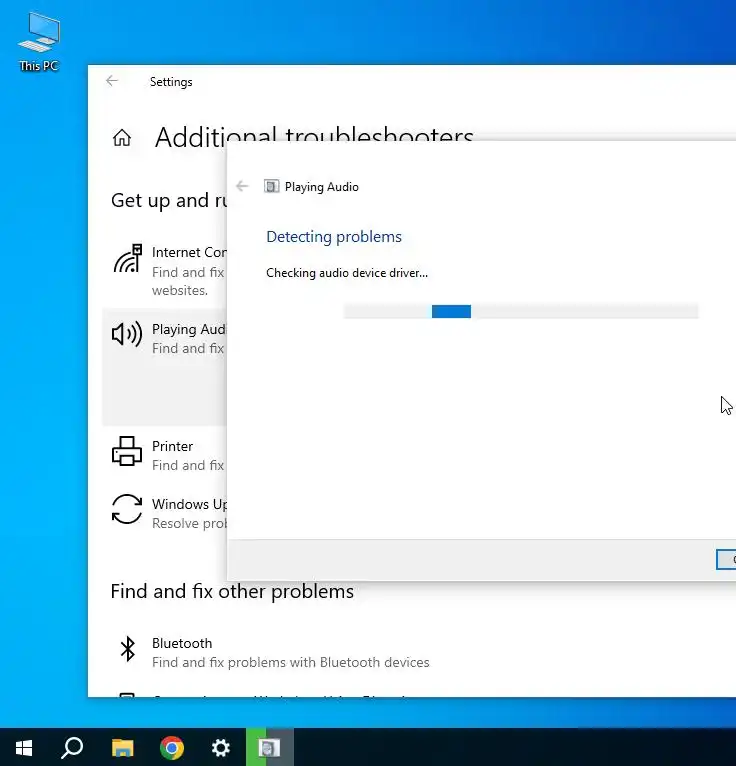Select the Printer troubleshooter icon
Viewport: 736px width, 766px height.
point(127,451)
